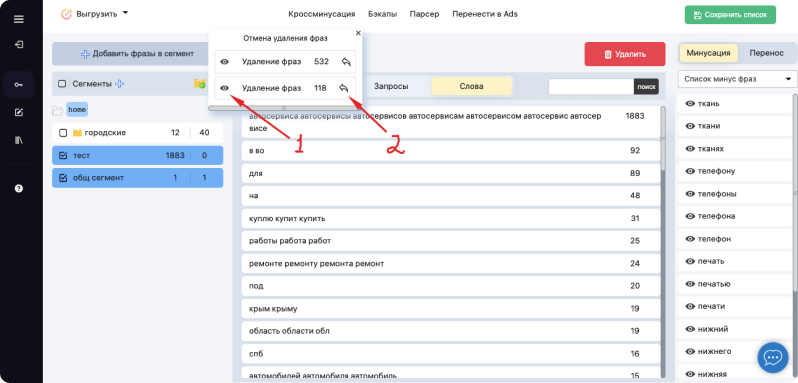
Task: Select the word row 'спб'
Action: click(450, 353)
